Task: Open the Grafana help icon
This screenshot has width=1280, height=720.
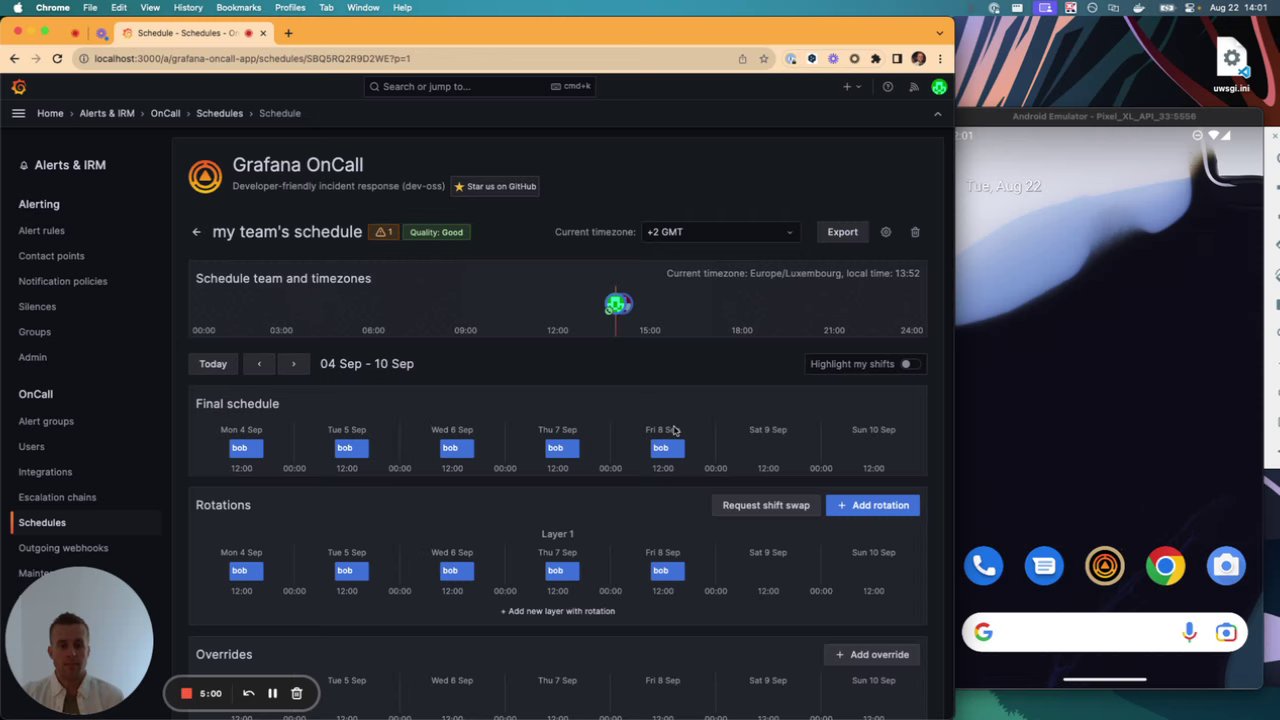Action: (x=887, y=87)
